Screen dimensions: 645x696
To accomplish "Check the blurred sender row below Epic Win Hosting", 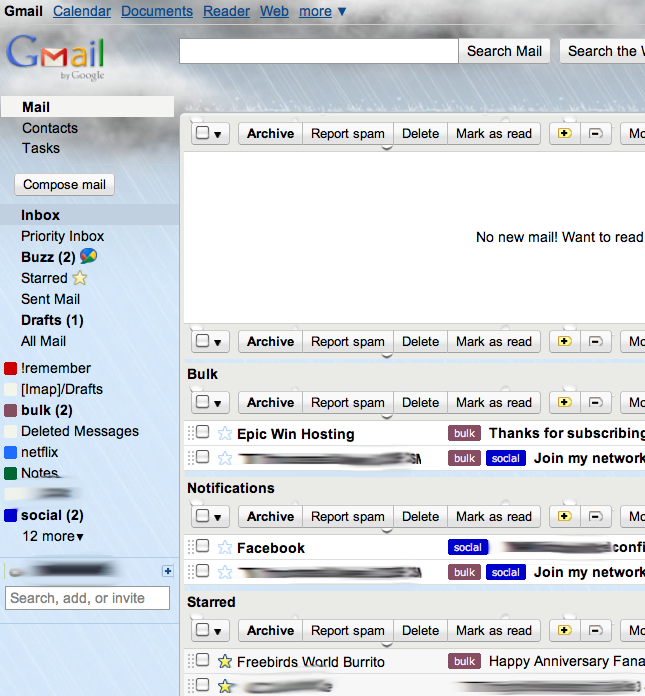I will [203, 457].
